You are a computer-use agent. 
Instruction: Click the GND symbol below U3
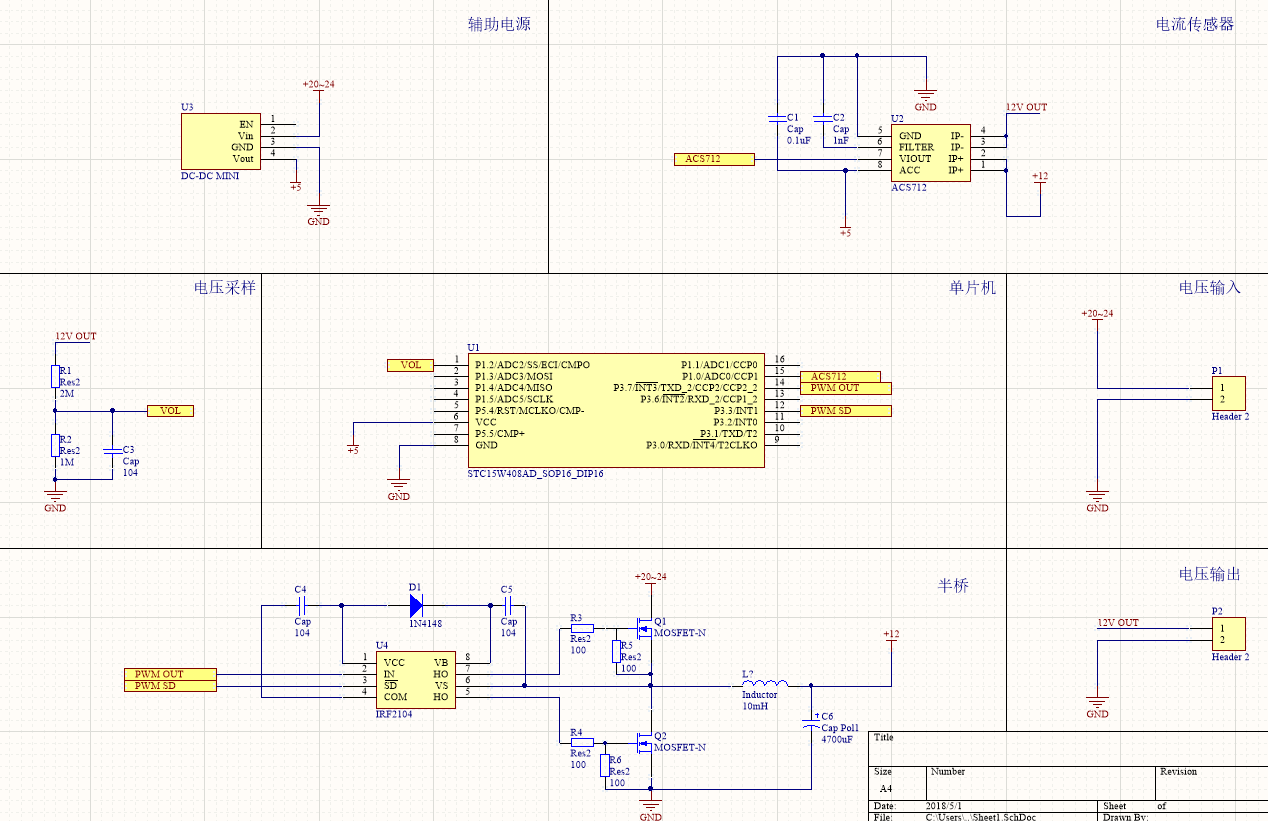318,215
